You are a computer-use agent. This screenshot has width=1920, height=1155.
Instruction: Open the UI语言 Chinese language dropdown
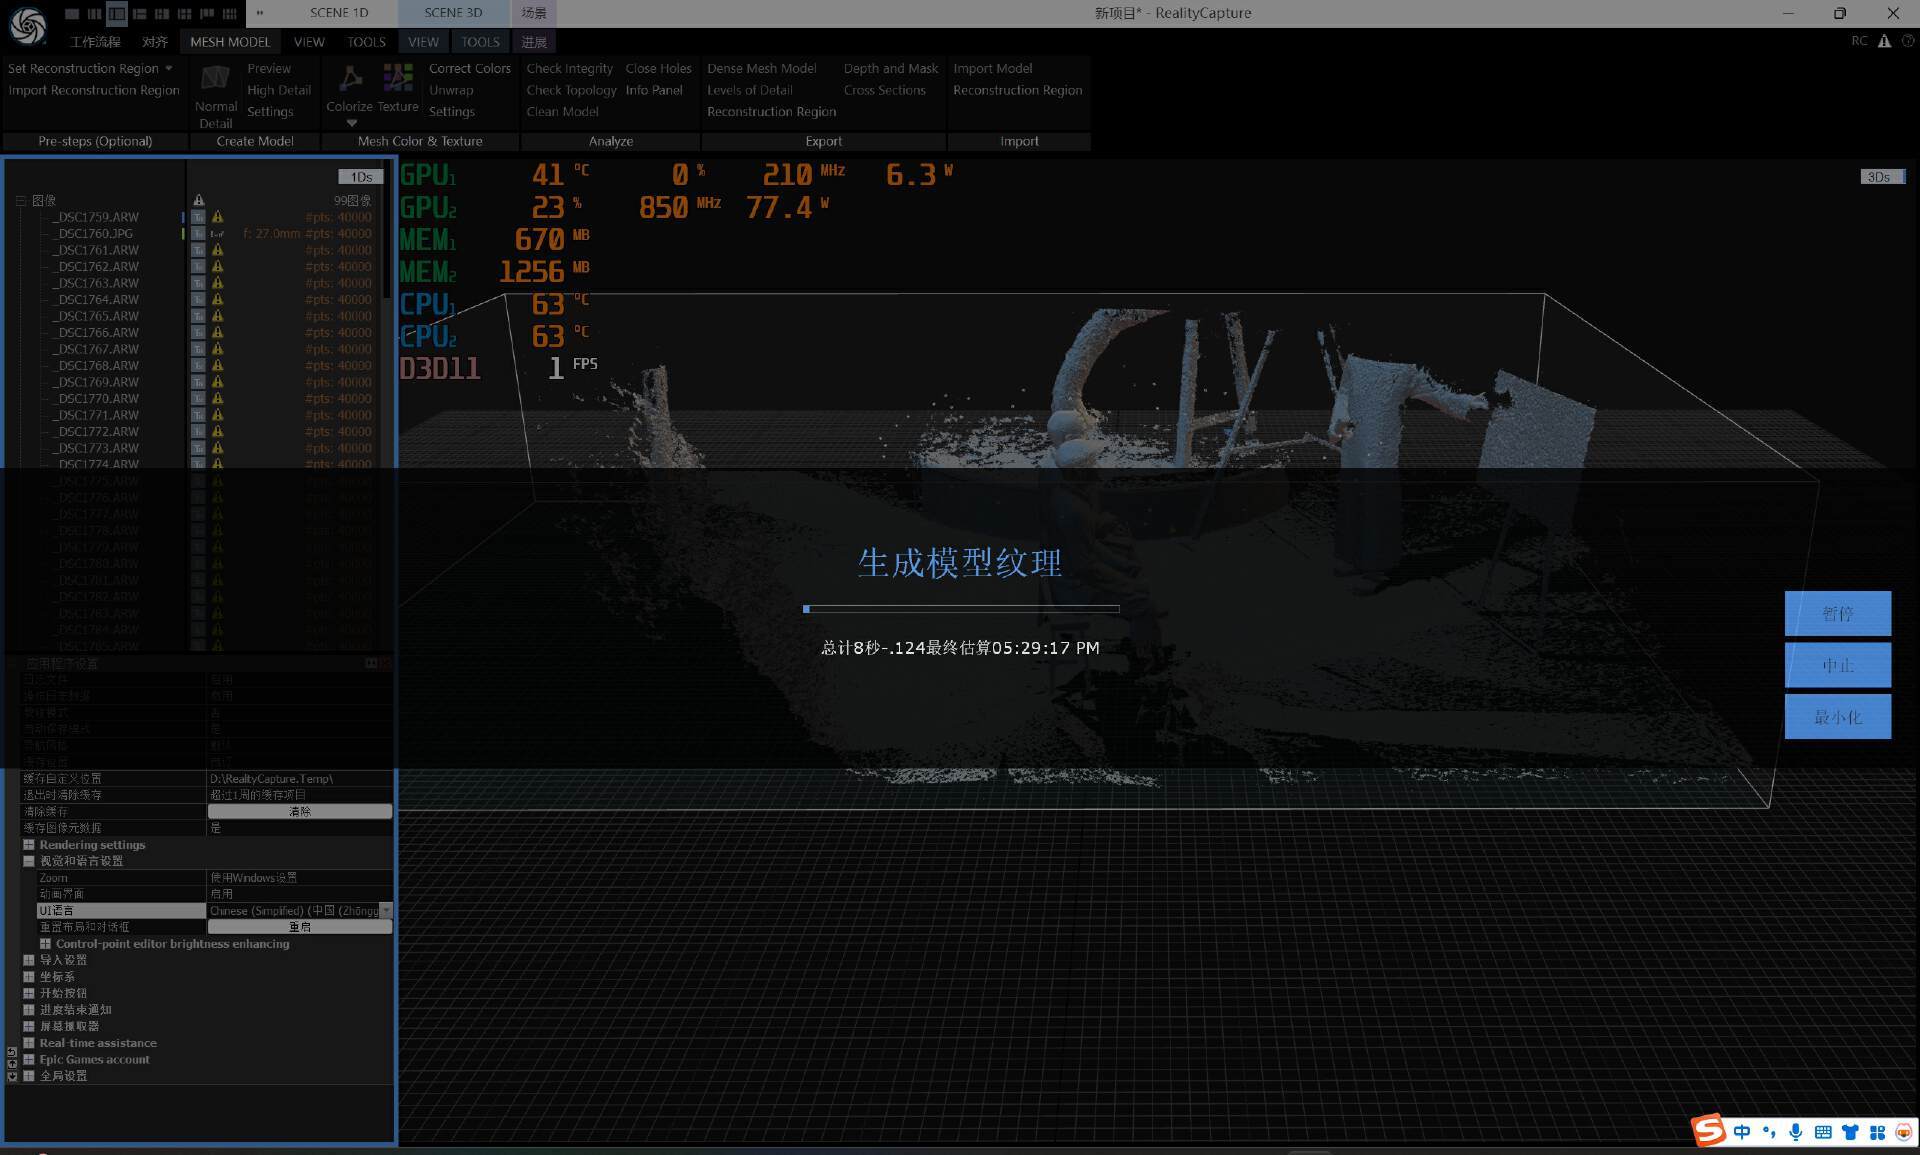pyautogui.click(x=386, y=910)
